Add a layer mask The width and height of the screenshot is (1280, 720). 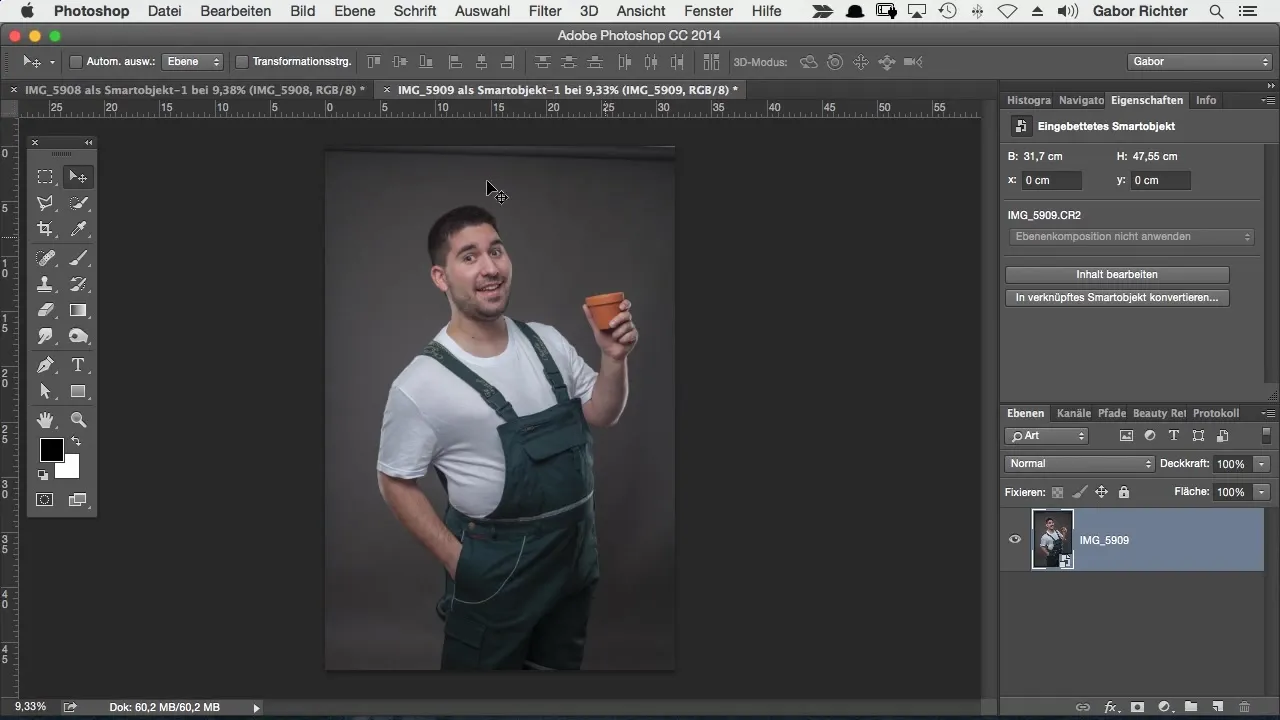point(1137,707)
